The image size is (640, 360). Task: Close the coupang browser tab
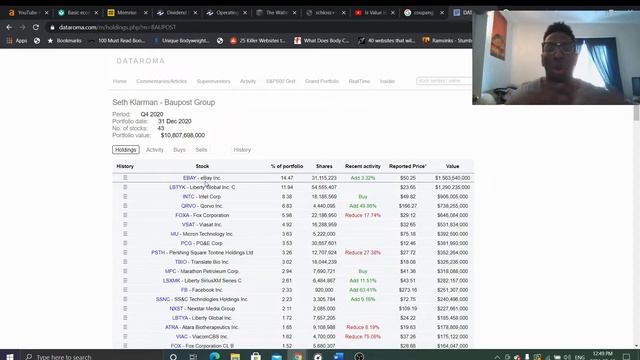(442, 13)
